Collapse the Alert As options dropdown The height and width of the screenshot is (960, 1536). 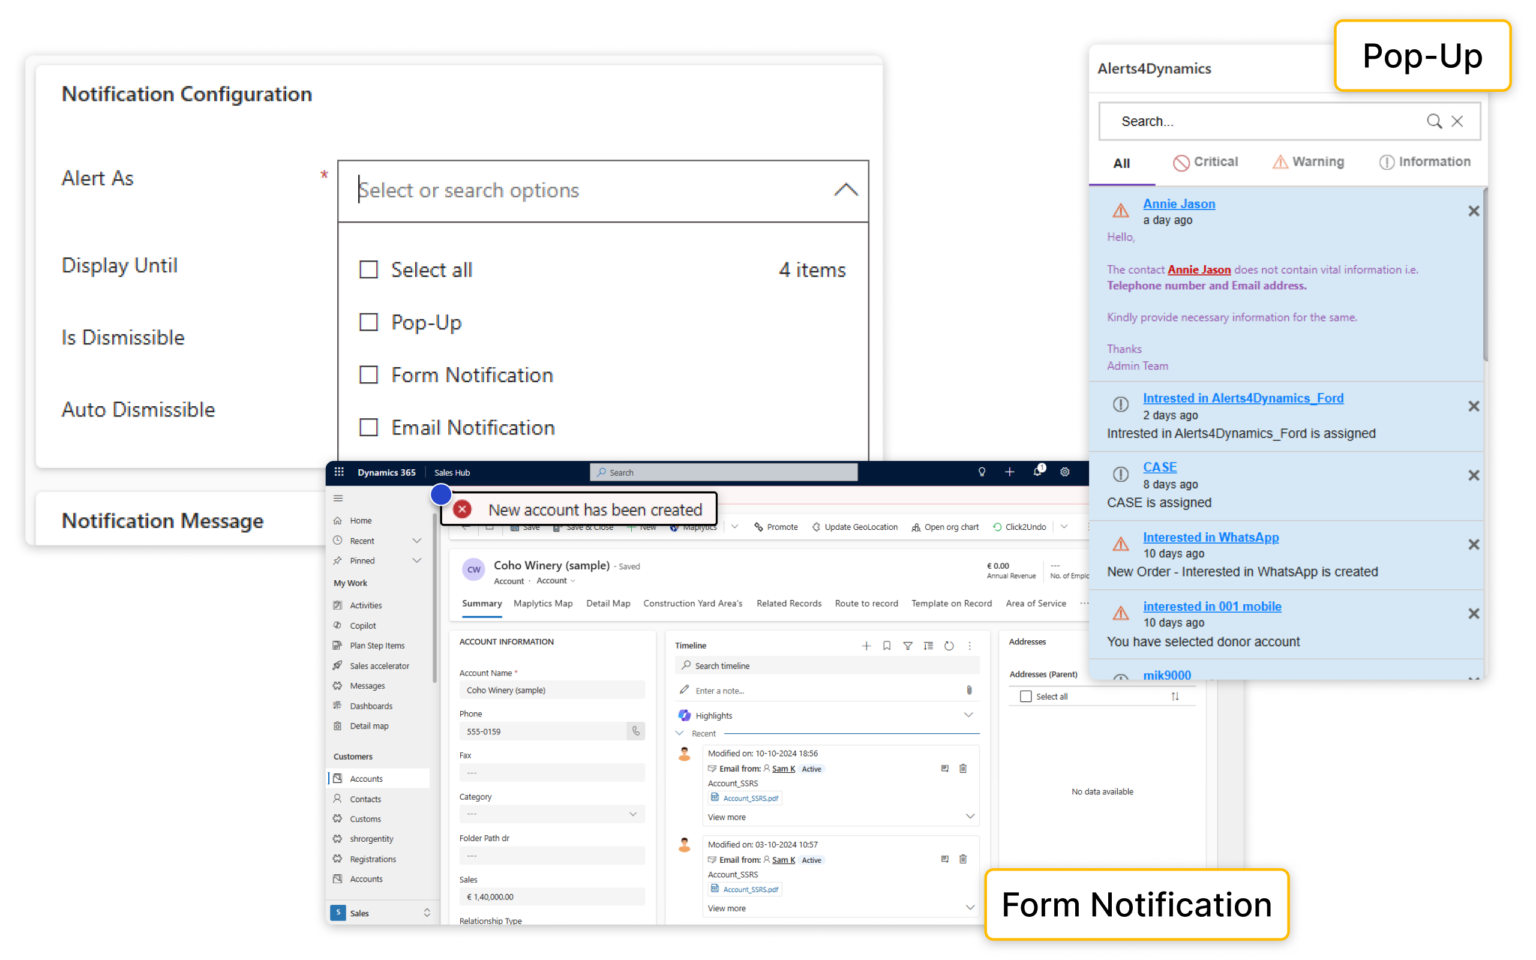coord(845,189)
